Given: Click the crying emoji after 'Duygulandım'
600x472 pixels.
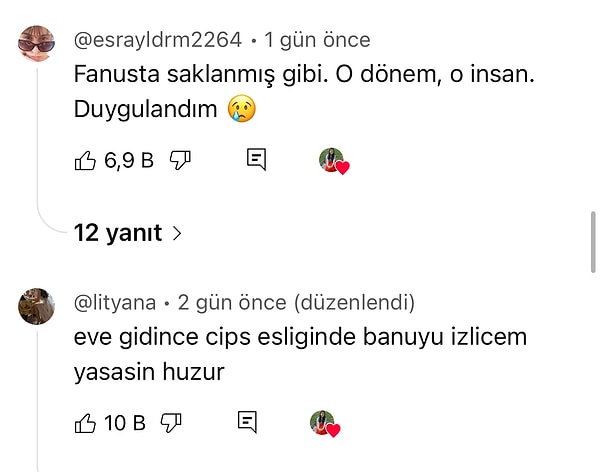Looking at the screenshot, I should 240,110.
